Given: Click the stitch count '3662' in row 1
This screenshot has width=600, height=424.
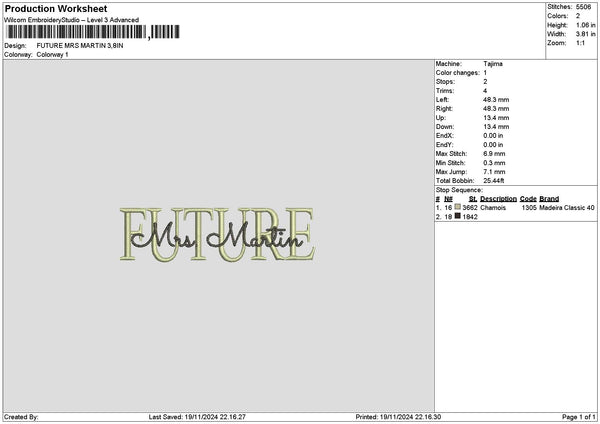Looking at the screenshot, I should point(470,208).
